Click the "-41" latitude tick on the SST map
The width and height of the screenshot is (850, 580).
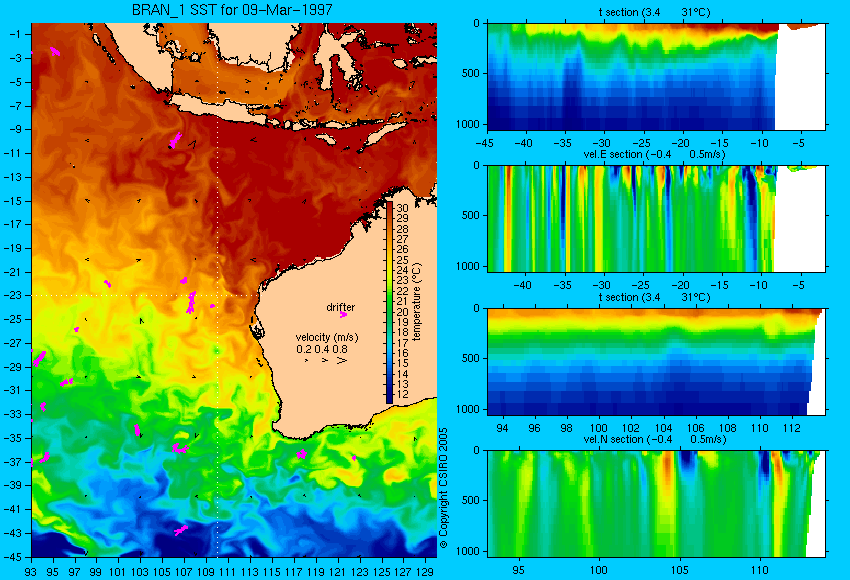[14, 509]
